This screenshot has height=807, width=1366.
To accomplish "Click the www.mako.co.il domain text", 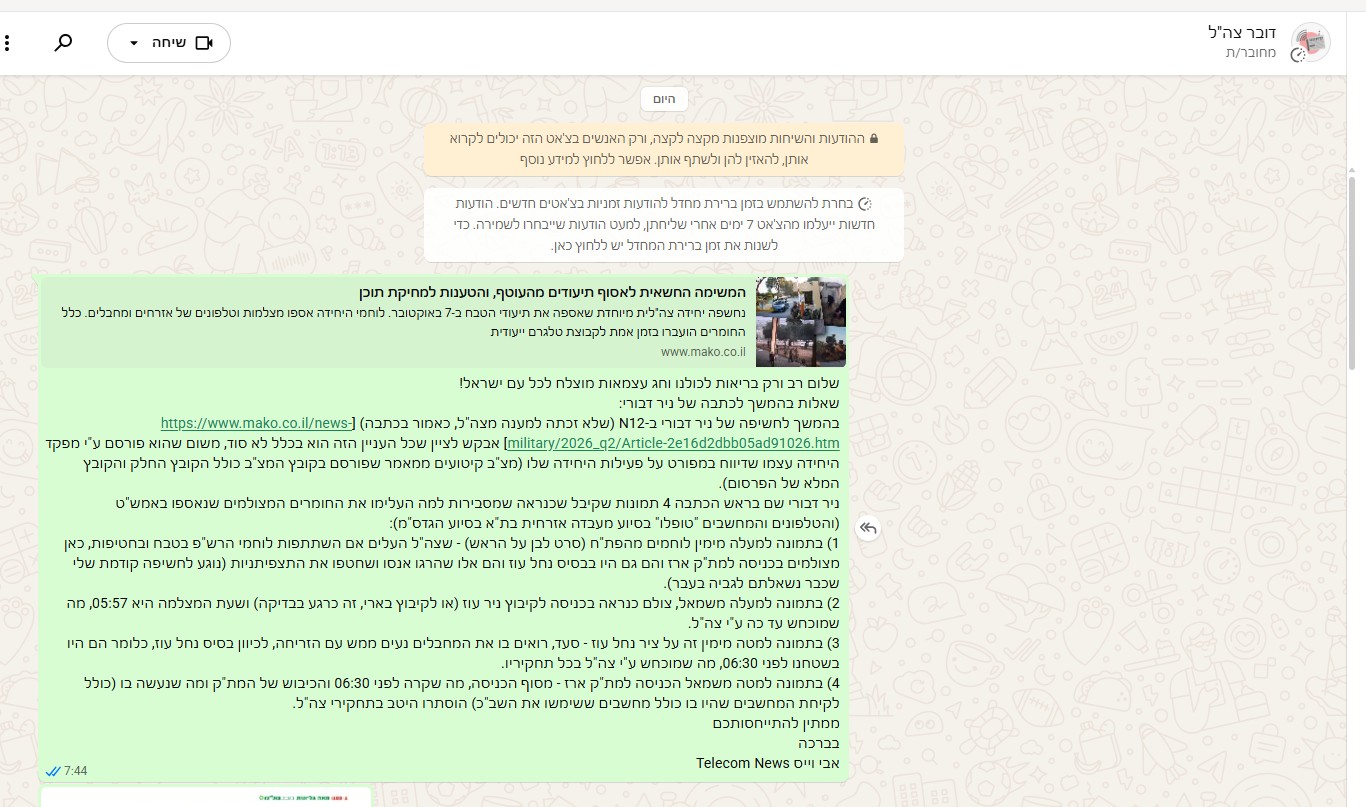I will click(703, 351).
